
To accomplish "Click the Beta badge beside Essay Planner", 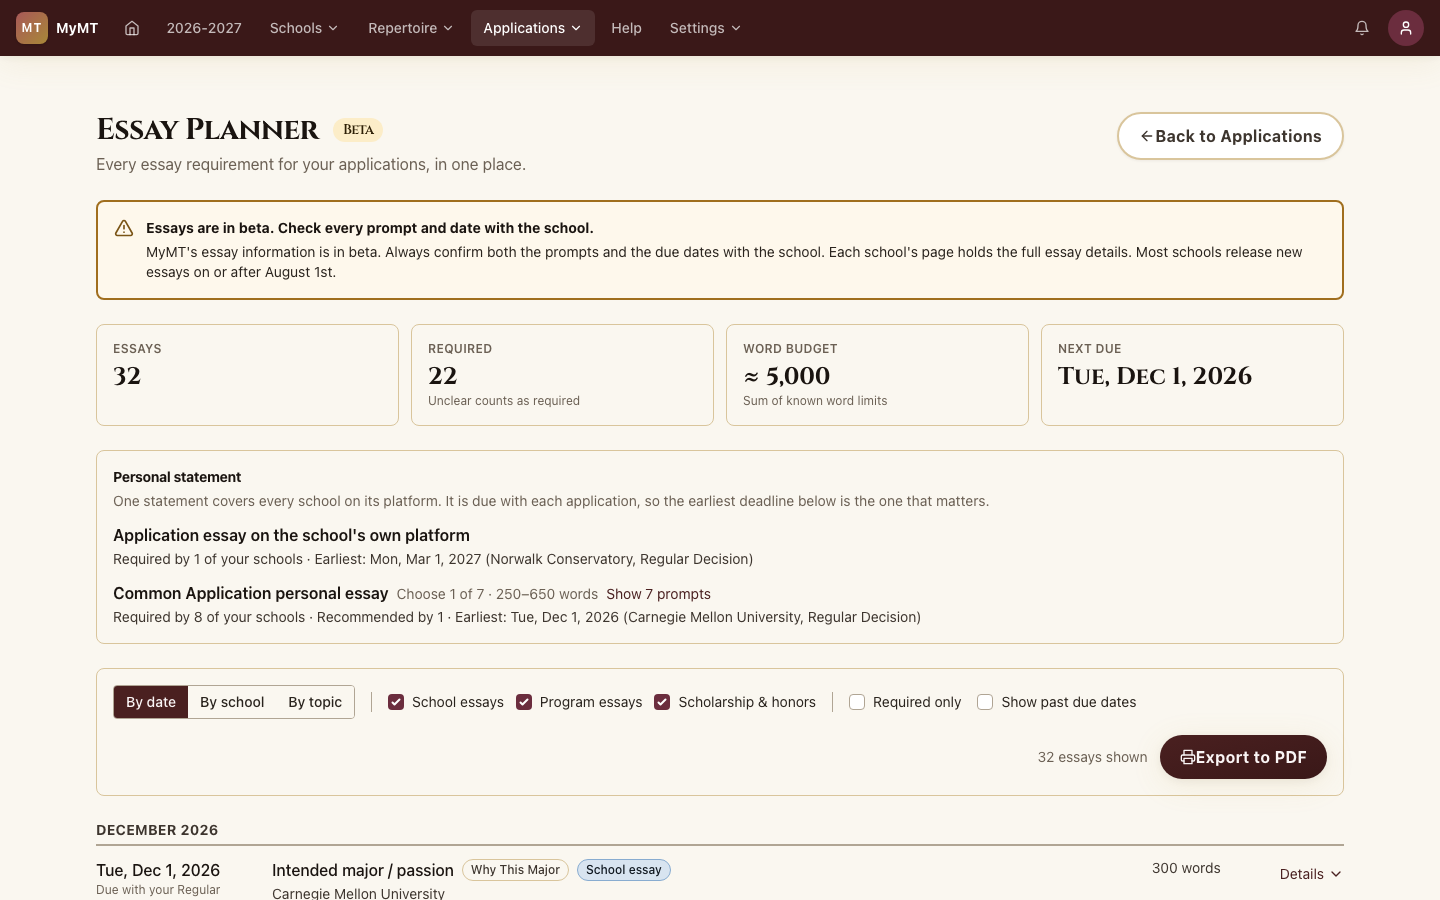I will (x=358, y=130).
